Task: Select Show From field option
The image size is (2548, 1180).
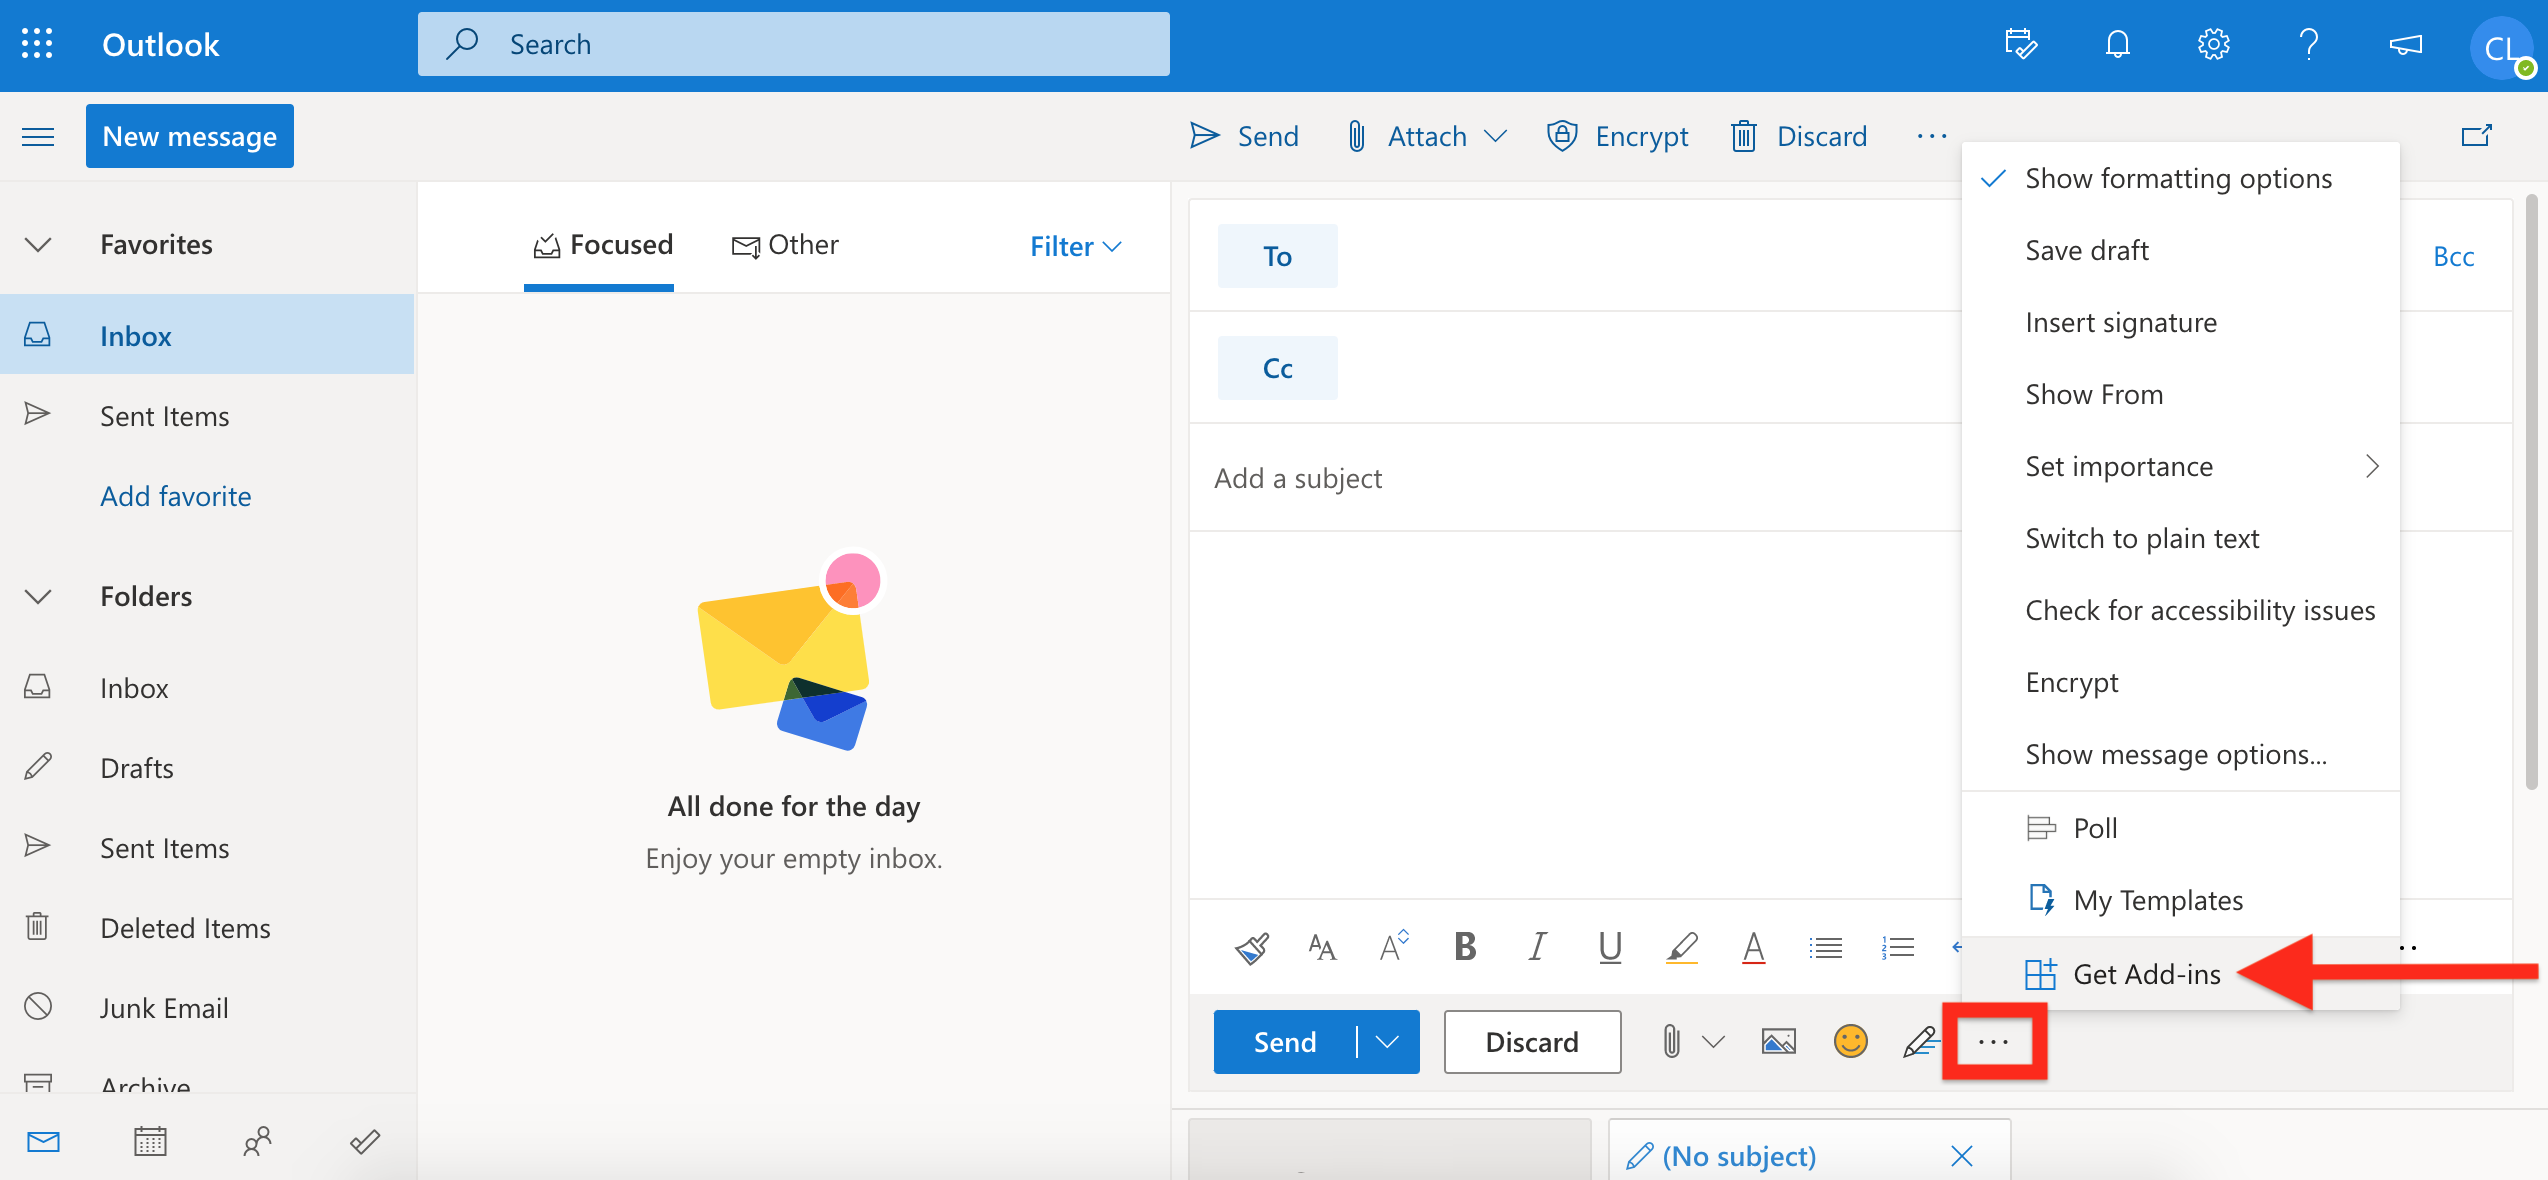Action: point(2095,393)
